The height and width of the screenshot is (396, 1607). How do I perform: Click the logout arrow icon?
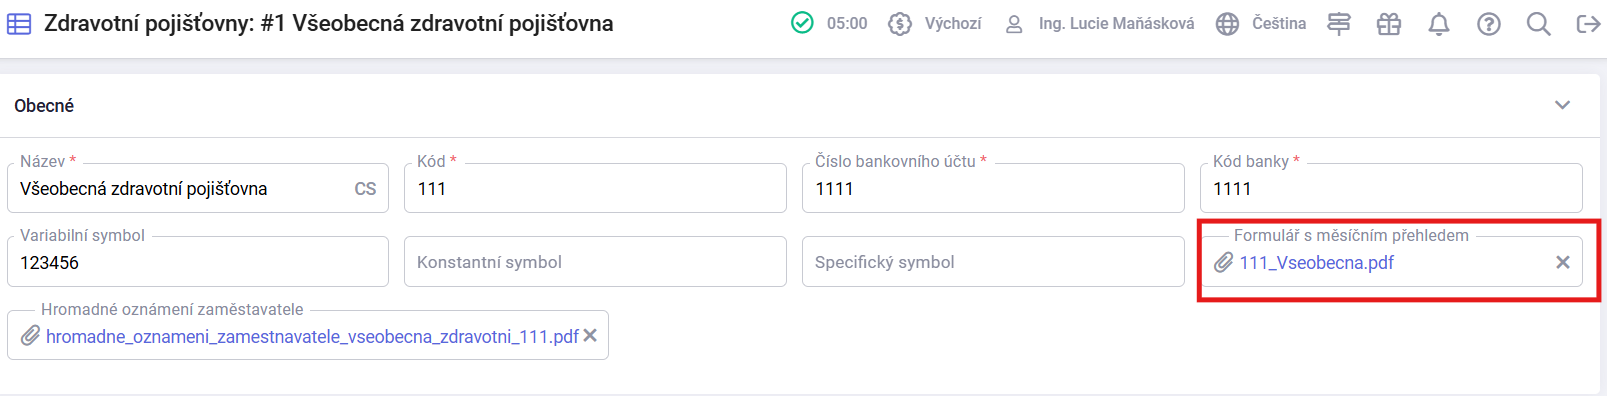point(1588,24)
